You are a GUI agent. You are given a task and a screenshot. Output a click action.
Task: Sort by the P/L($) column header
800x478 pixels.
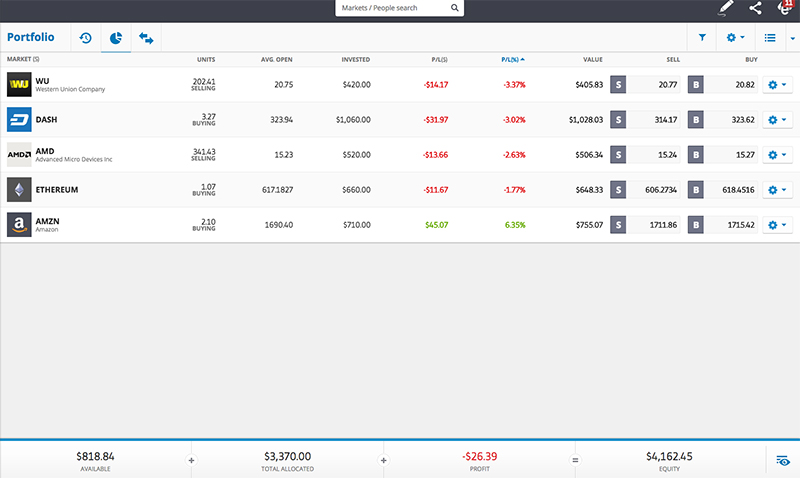tap(439, 60)
